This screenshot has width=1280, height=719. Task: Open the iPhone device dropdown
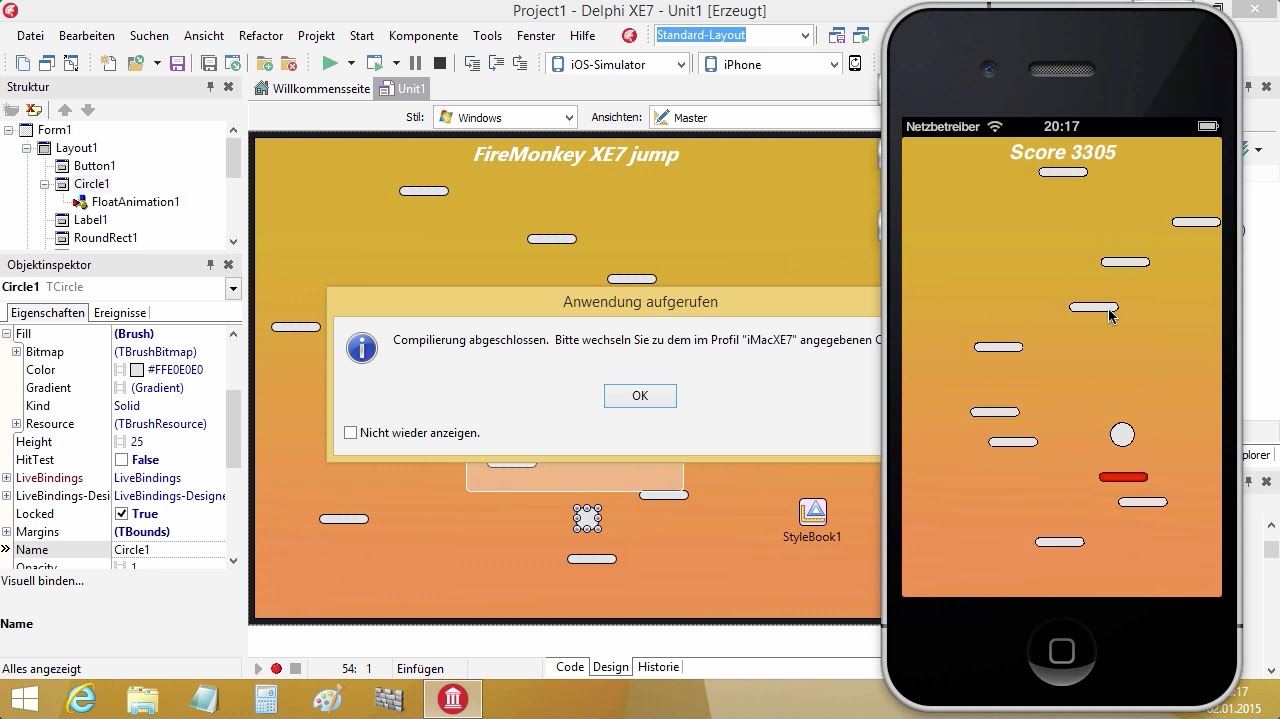tap(834, 64)
